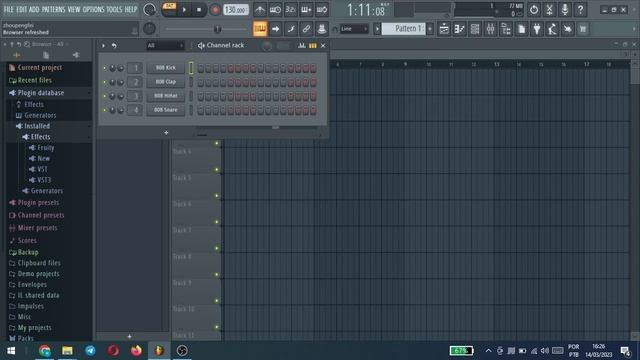Viewport: 640px width, 360px height.
Task: Open the All channel filter dropdown
Action: [165, 46]
